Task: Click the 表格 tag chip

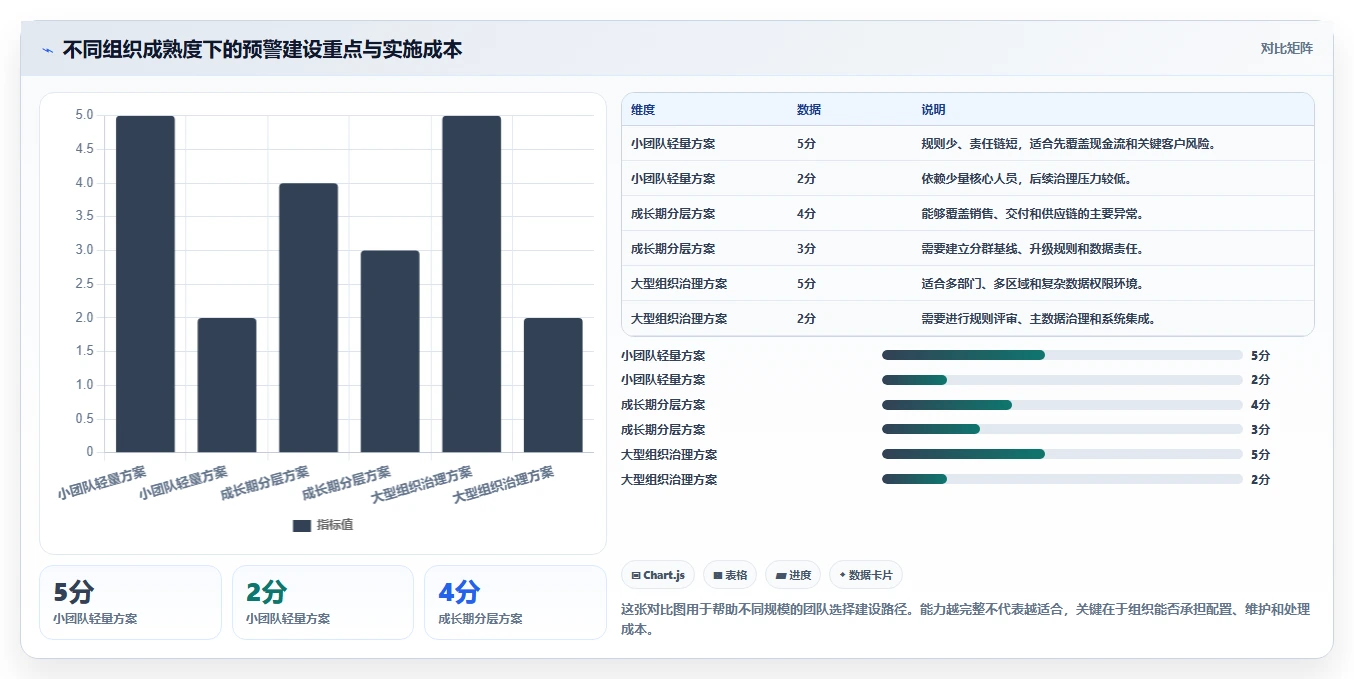Action: tap(730, 575)
